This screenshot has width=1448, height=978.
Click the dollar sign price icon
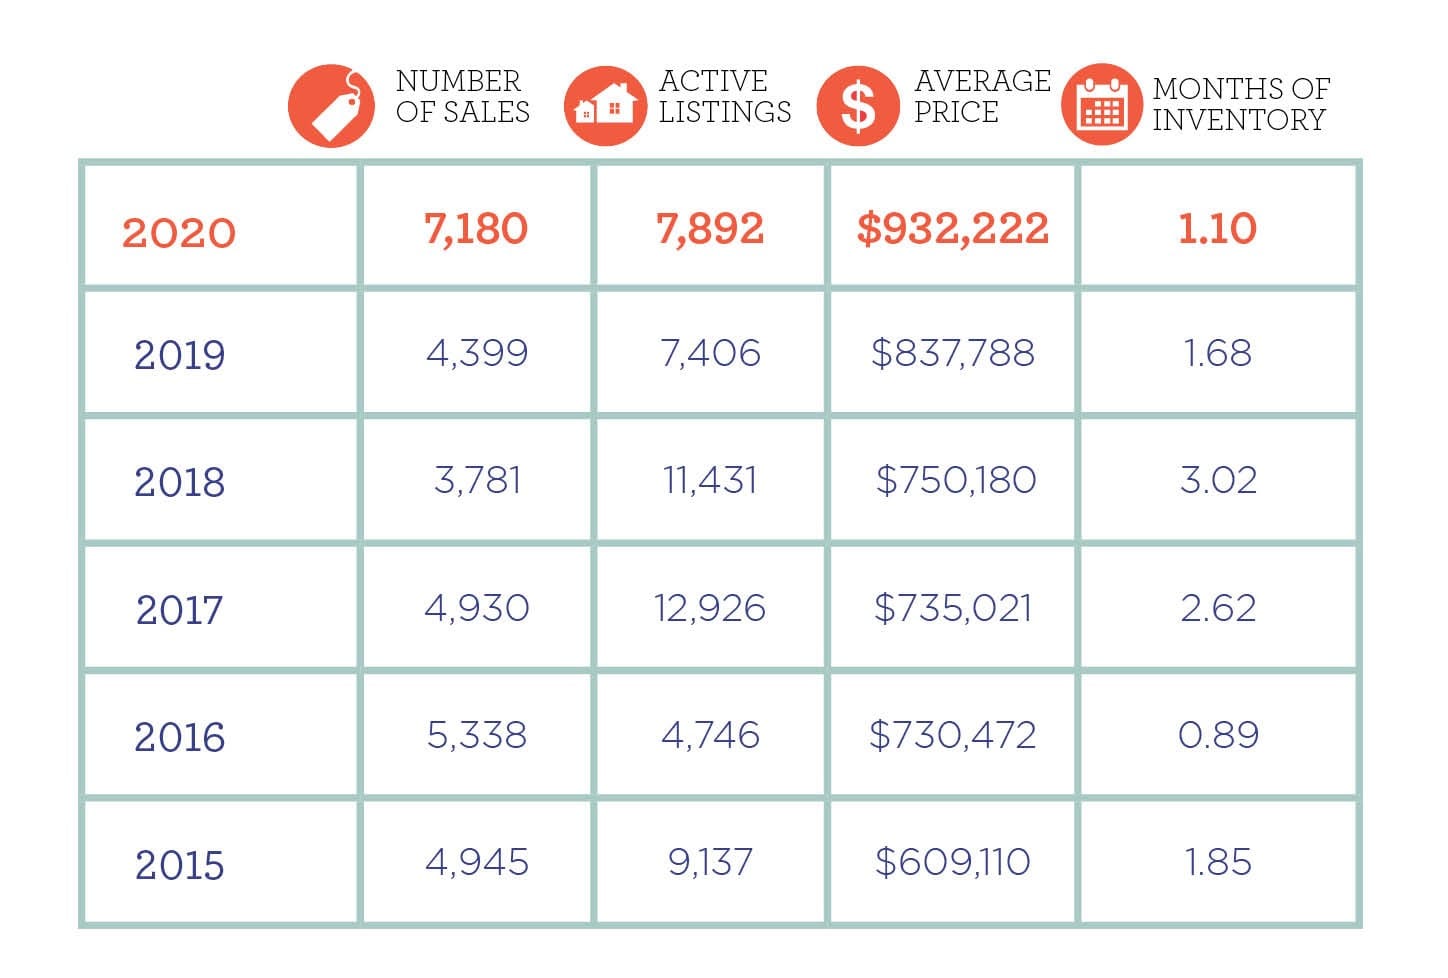click(858, 106)
